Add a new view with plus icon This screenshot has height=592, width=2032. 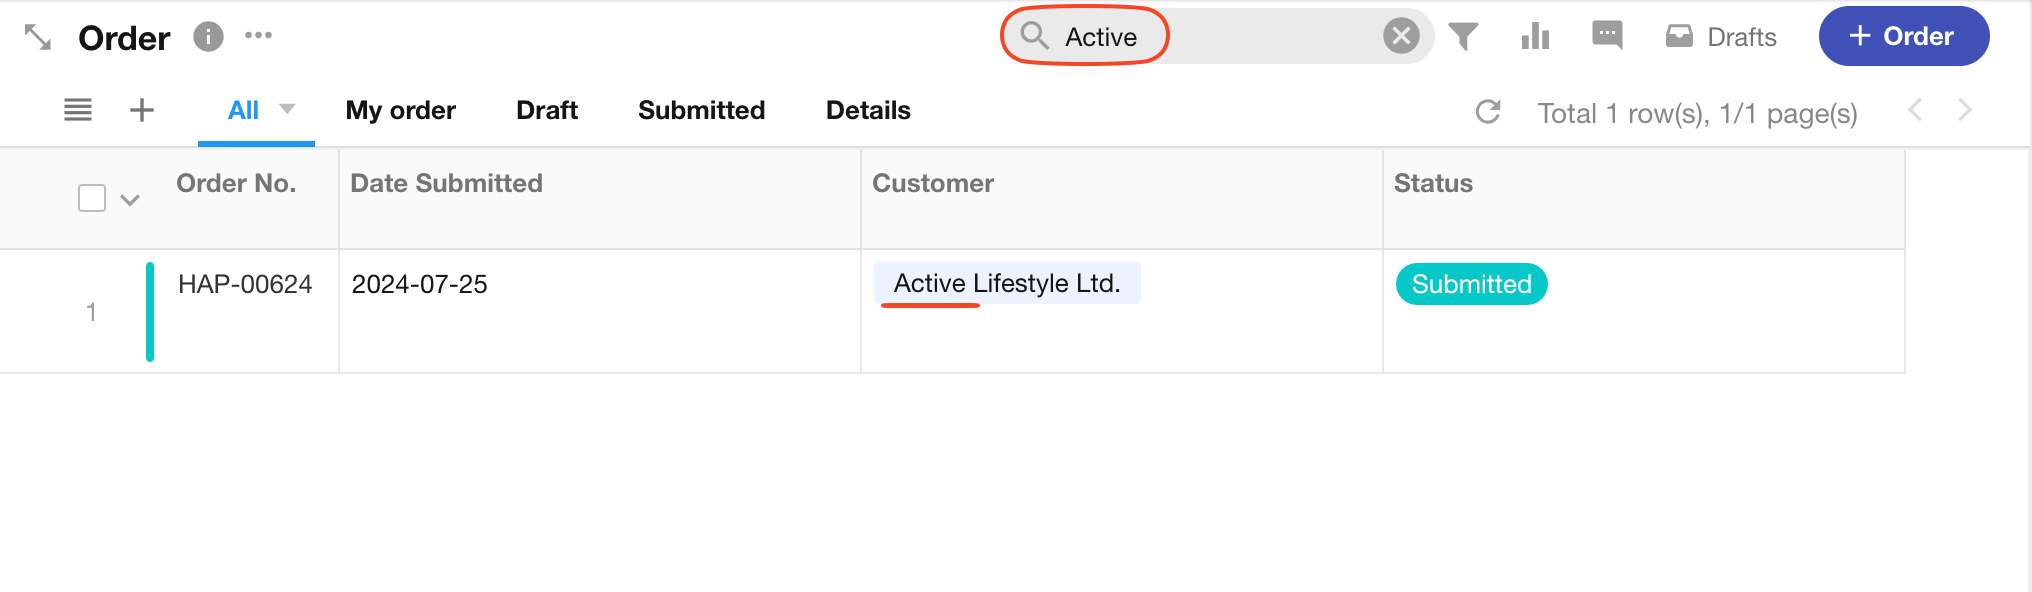(142, 110)
